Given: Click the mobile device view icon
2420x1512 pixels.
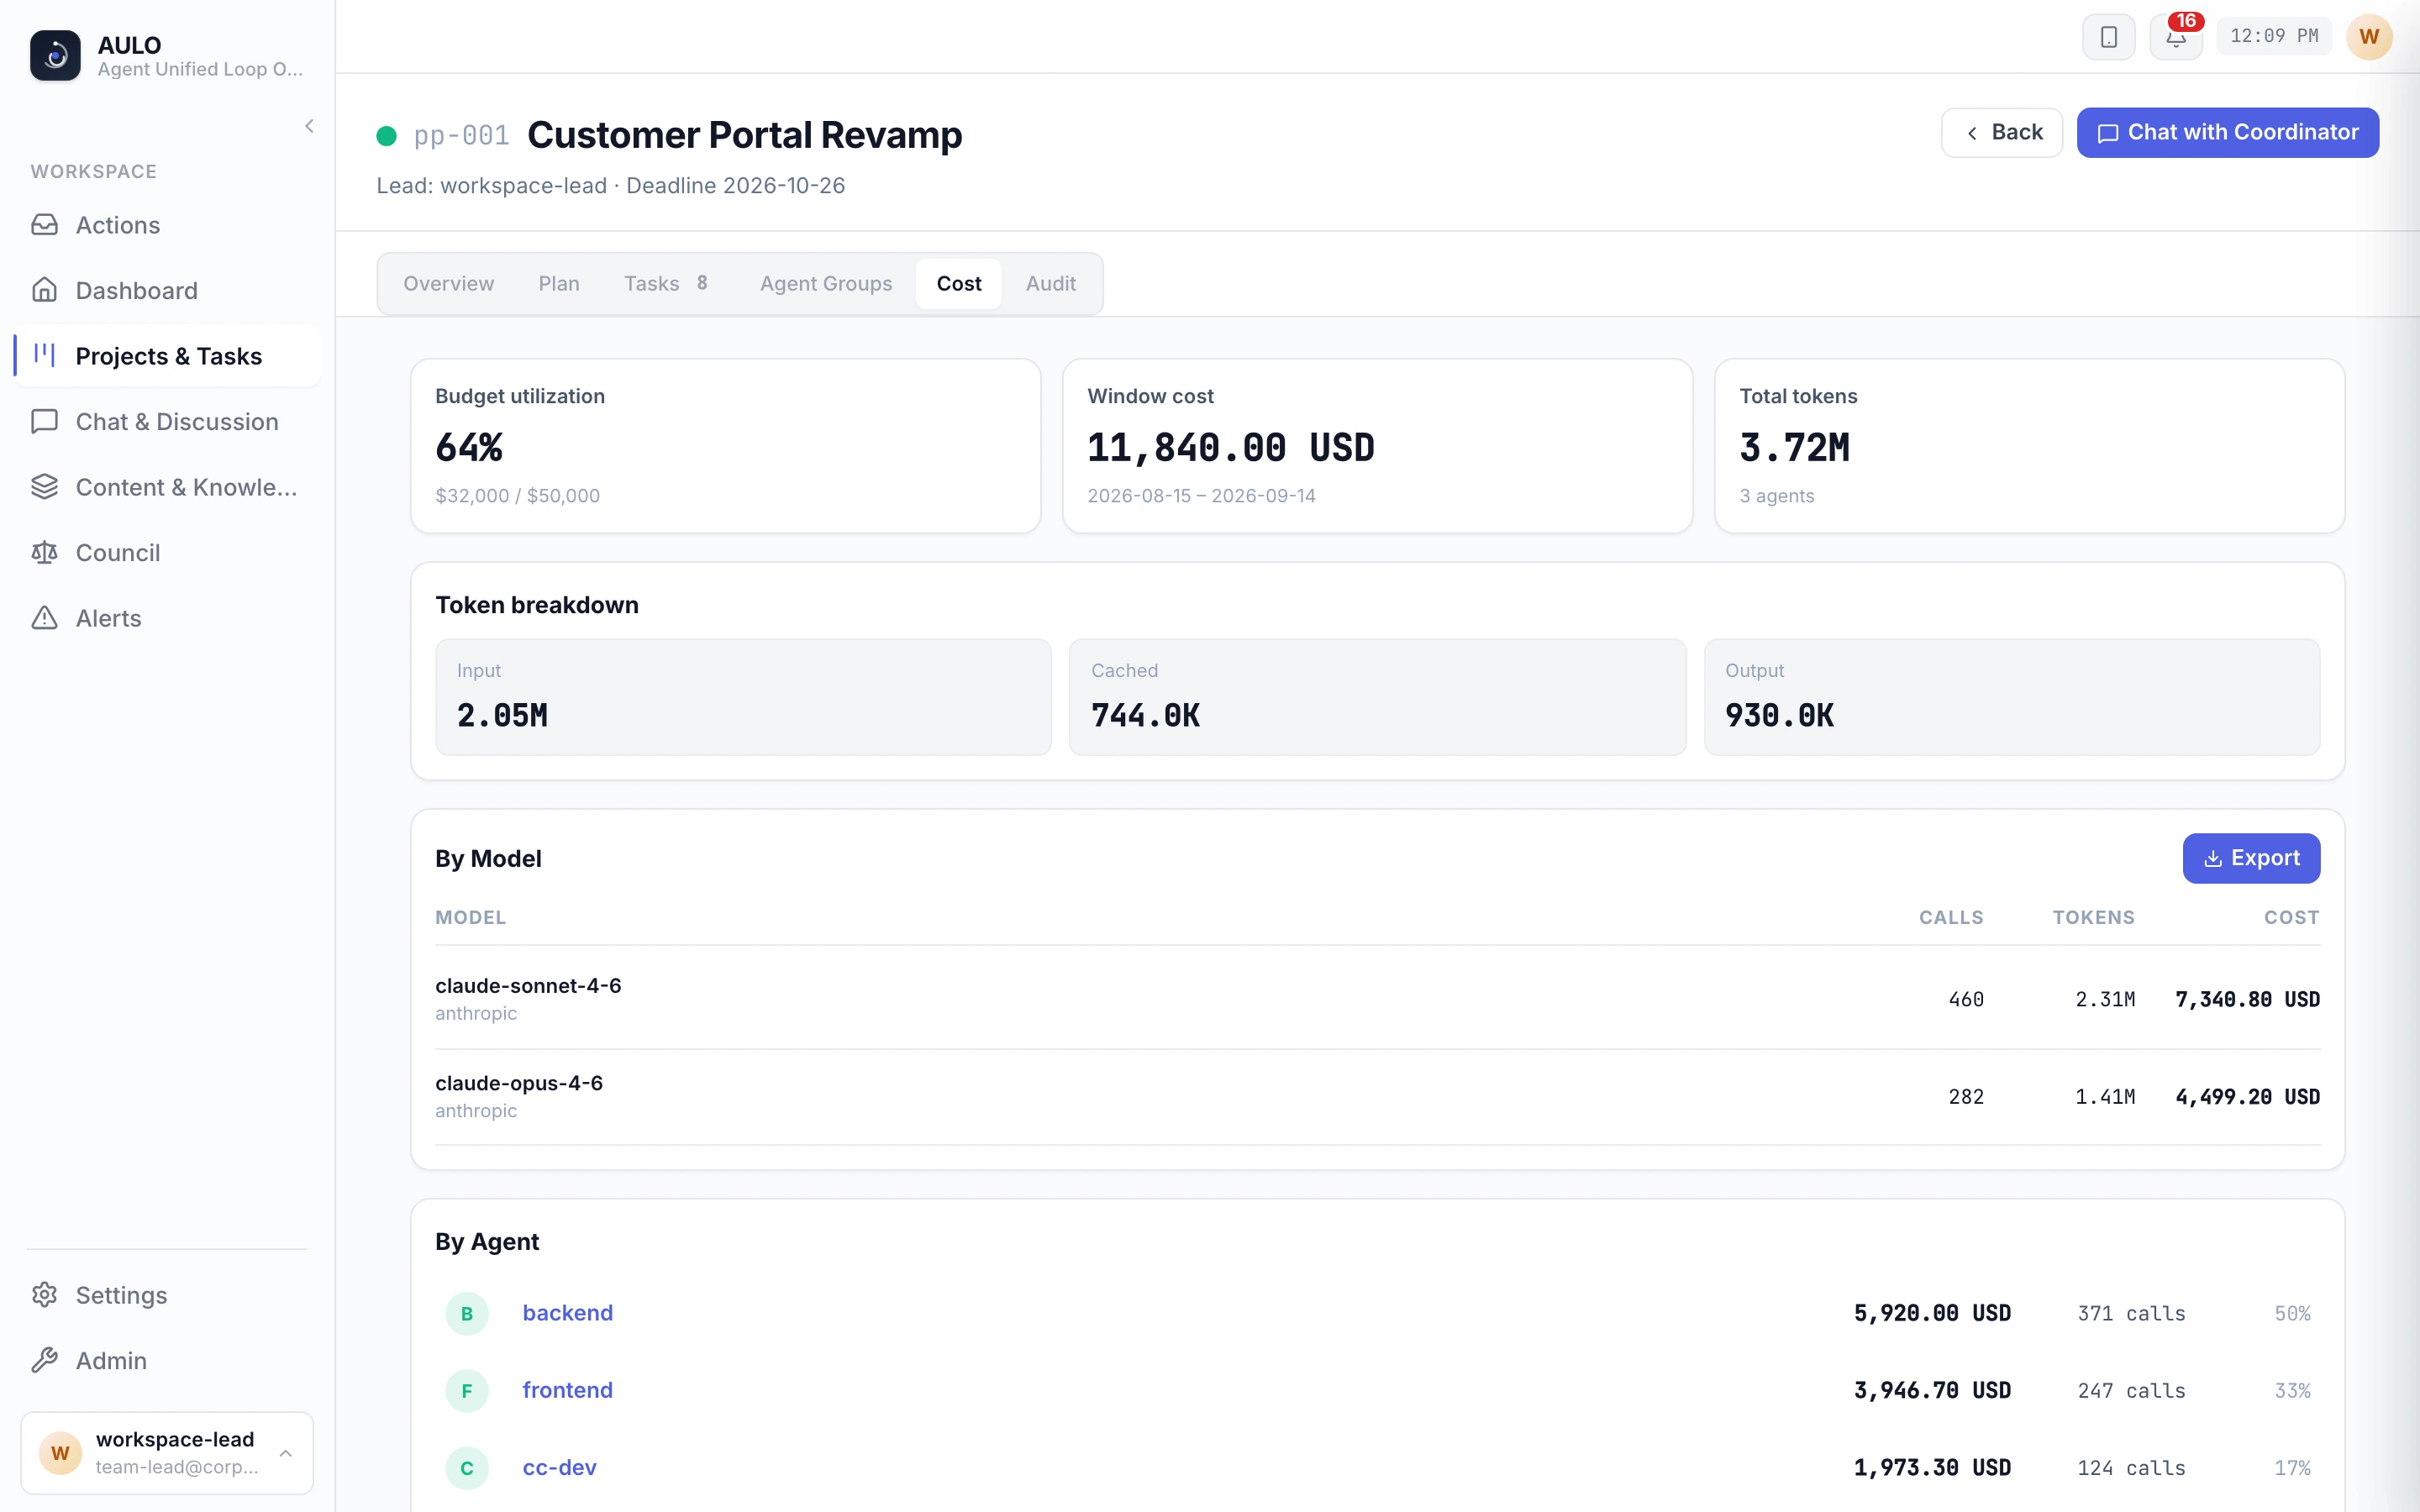Looking at the screenshot, I should 2108,37.
